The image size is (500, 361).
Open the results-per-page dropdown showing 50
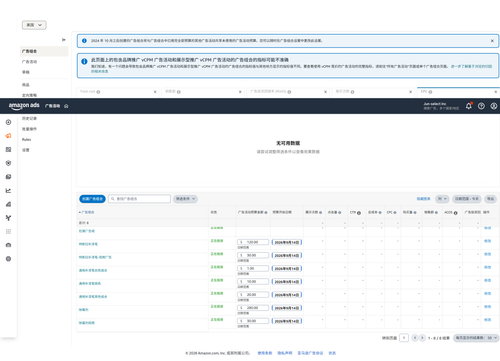click(x=476, y=338)
